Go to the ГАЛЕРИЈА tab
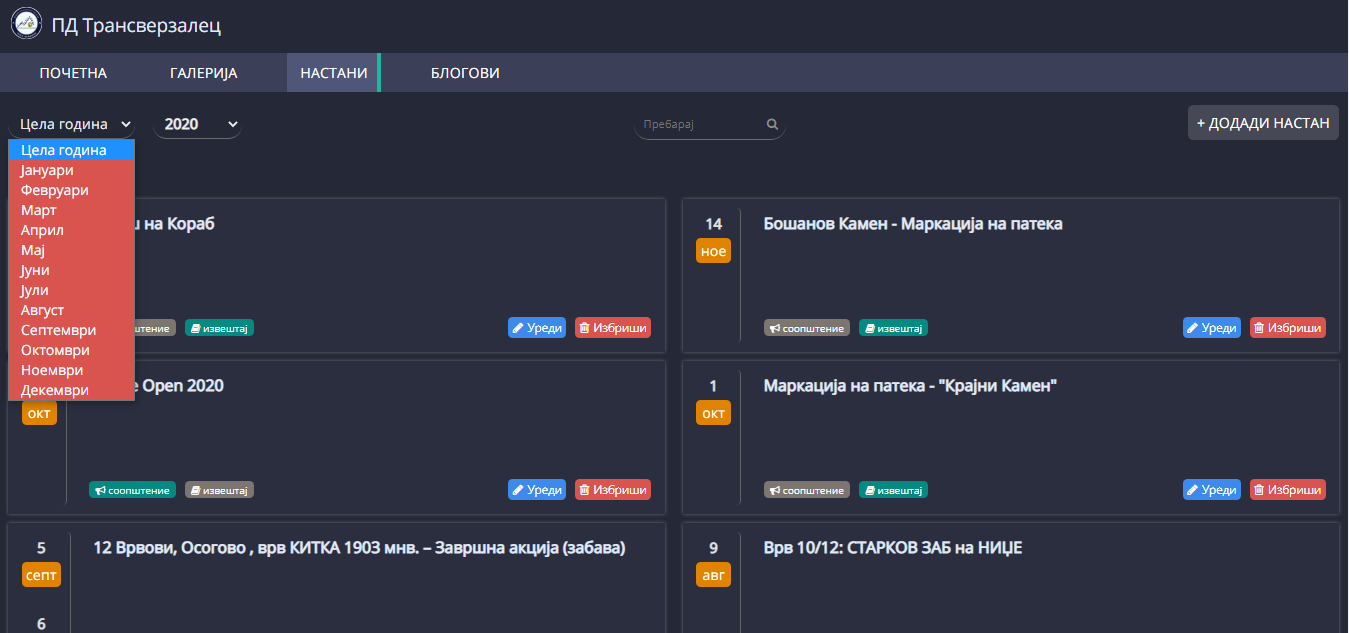This screenshot has width=1349, height=633. coord(204,73)
